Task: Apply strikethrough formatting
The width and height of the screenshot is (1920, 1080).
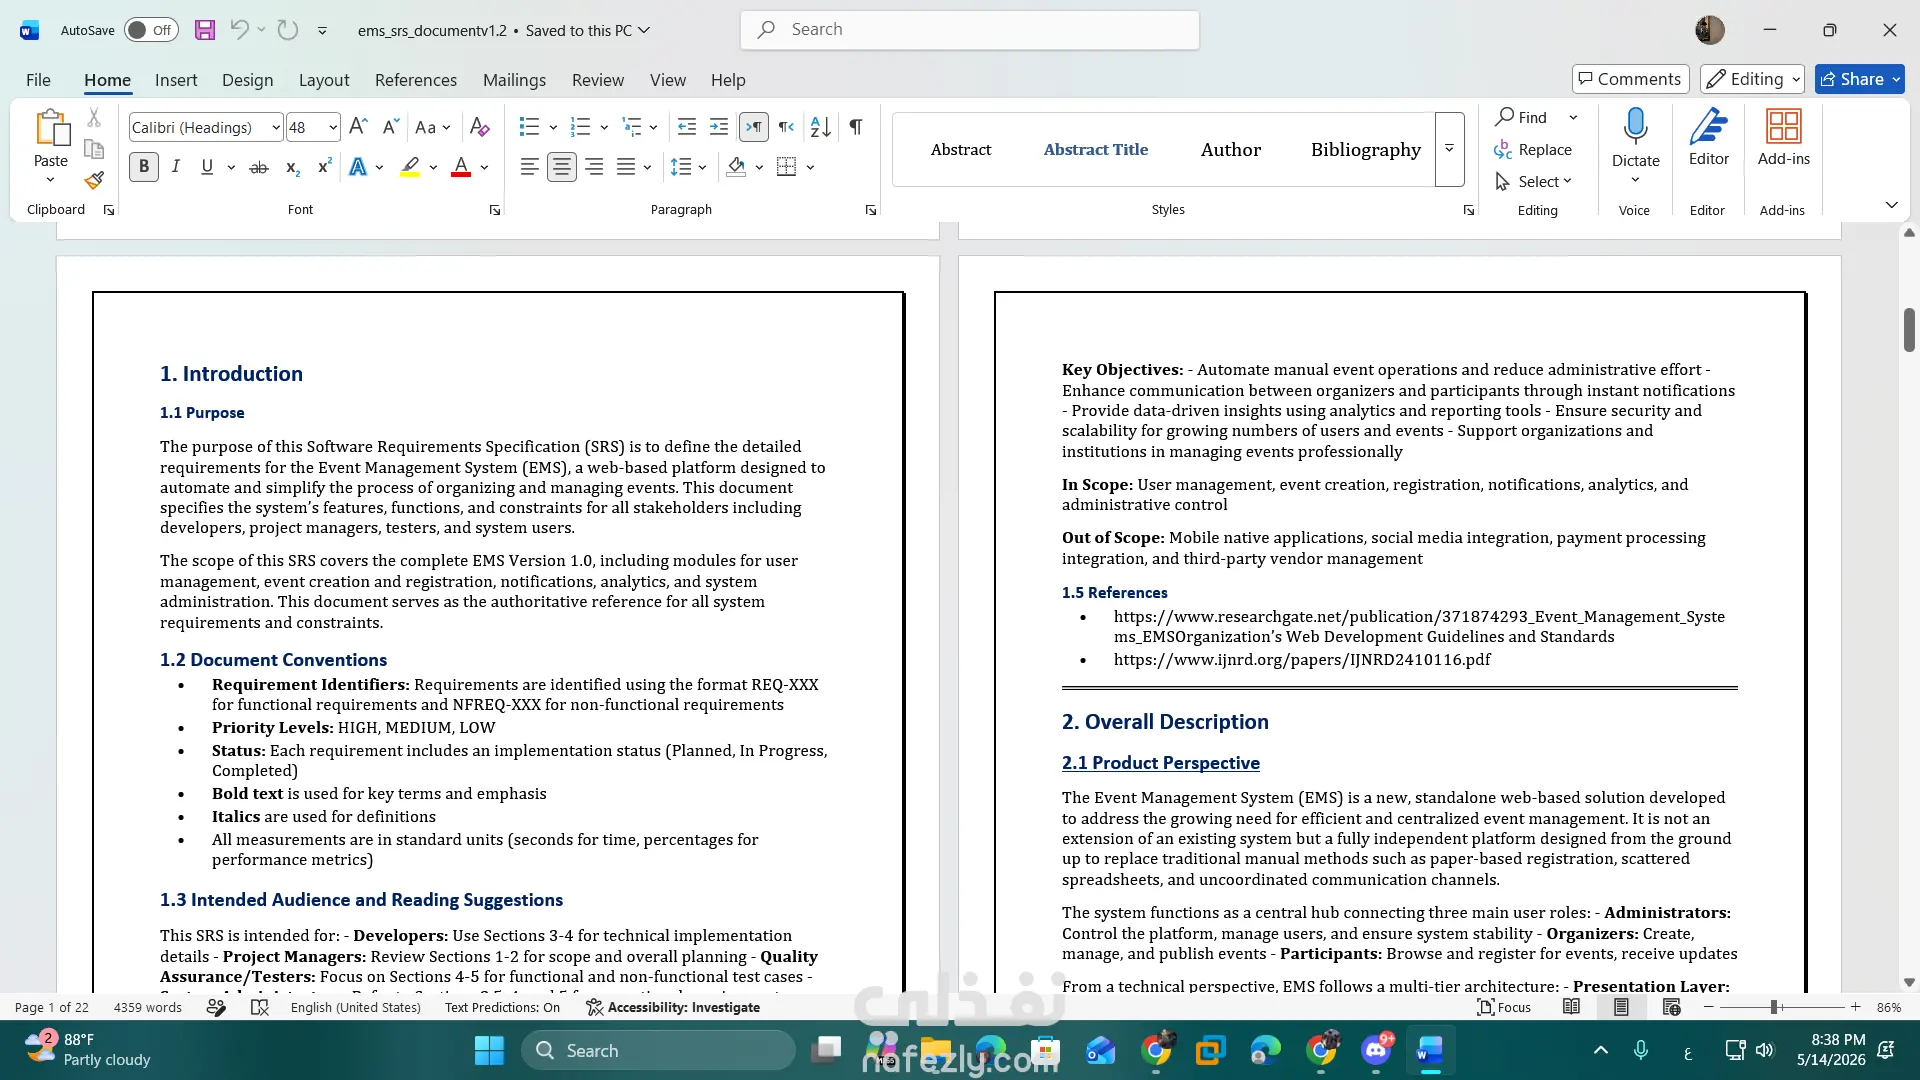Action: 259,167
